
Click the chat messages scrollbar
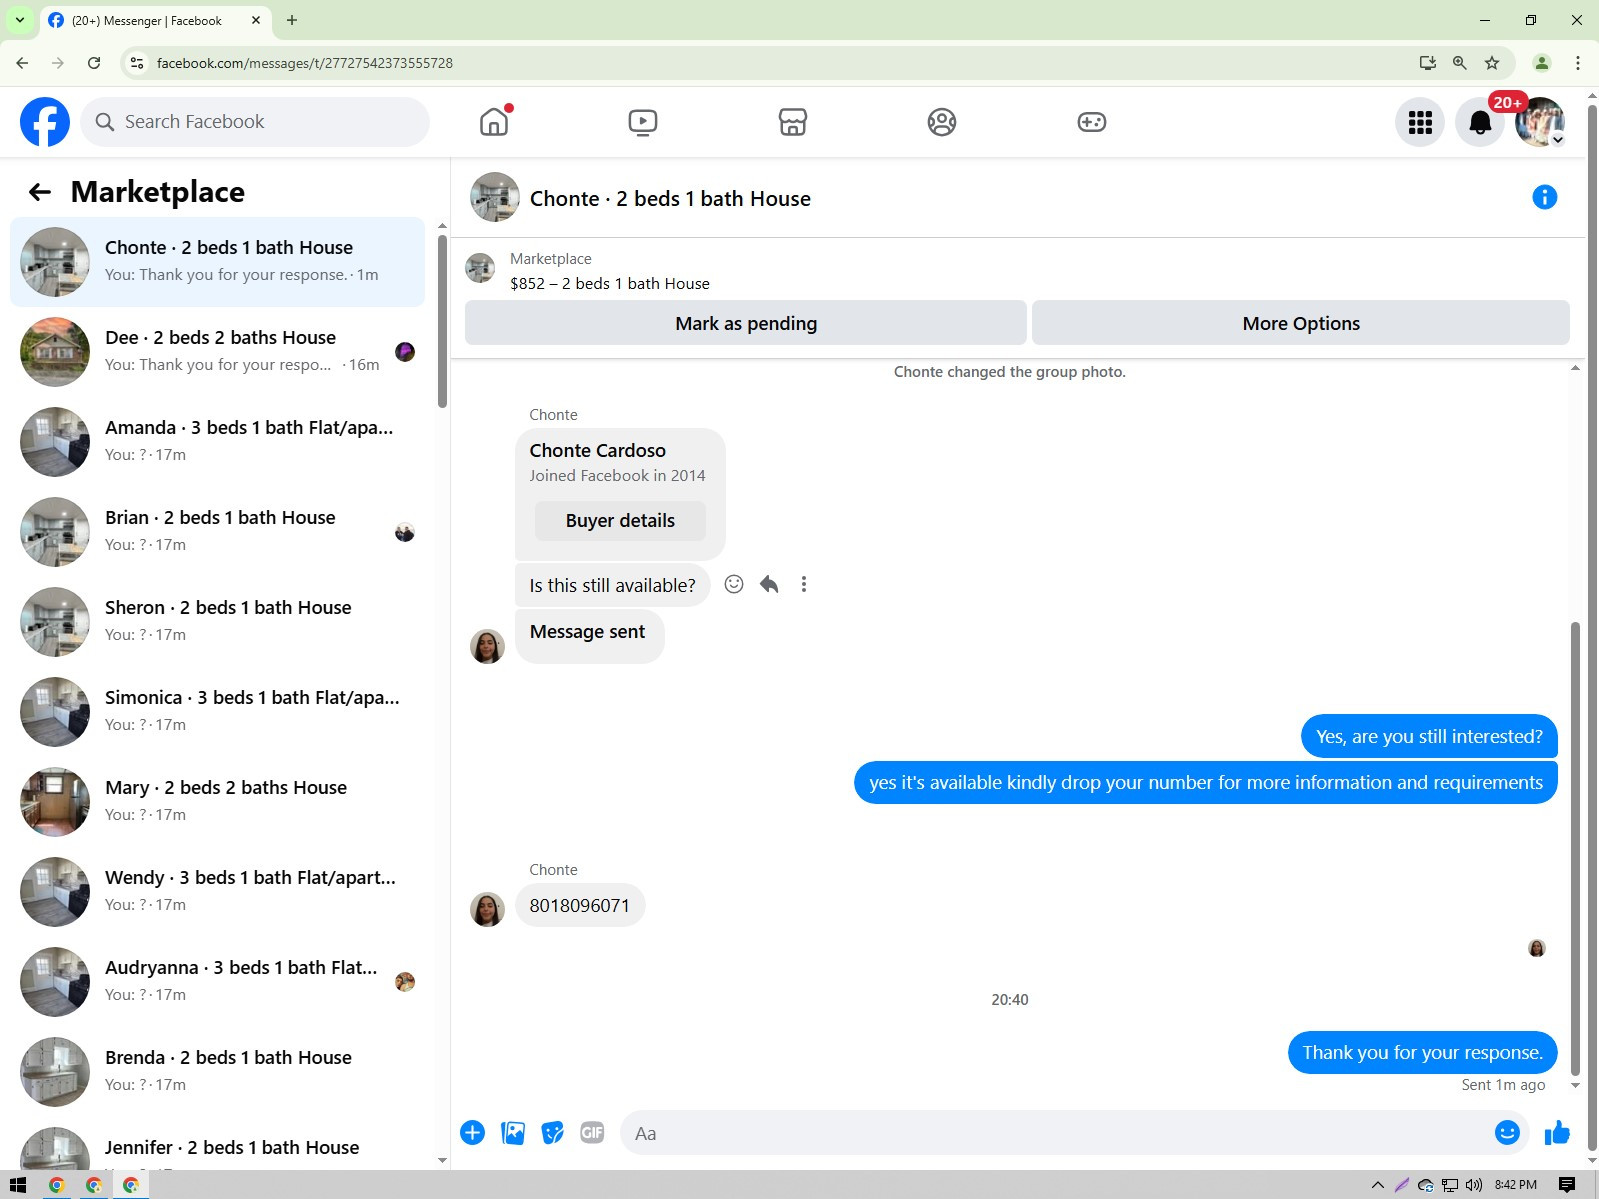pyautogui.click(x=1575, y=850)
